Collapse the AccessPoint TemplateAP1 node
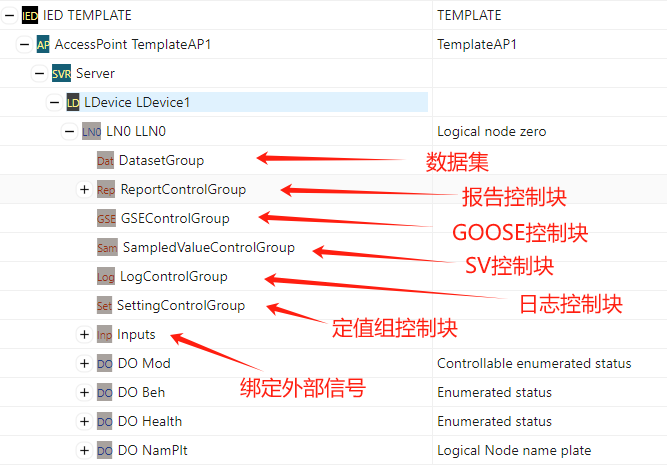 click(25, 44)
